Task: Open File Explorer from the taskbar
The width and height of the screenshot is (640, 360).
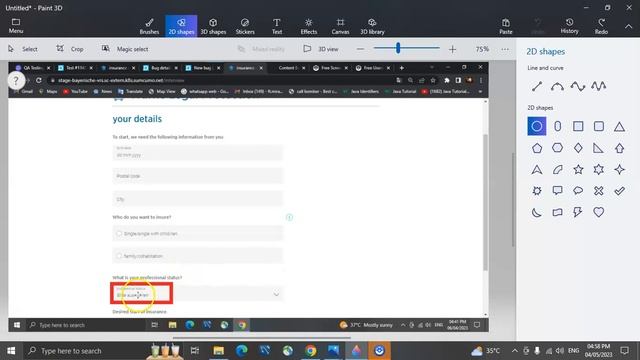Action: [218, 351]
